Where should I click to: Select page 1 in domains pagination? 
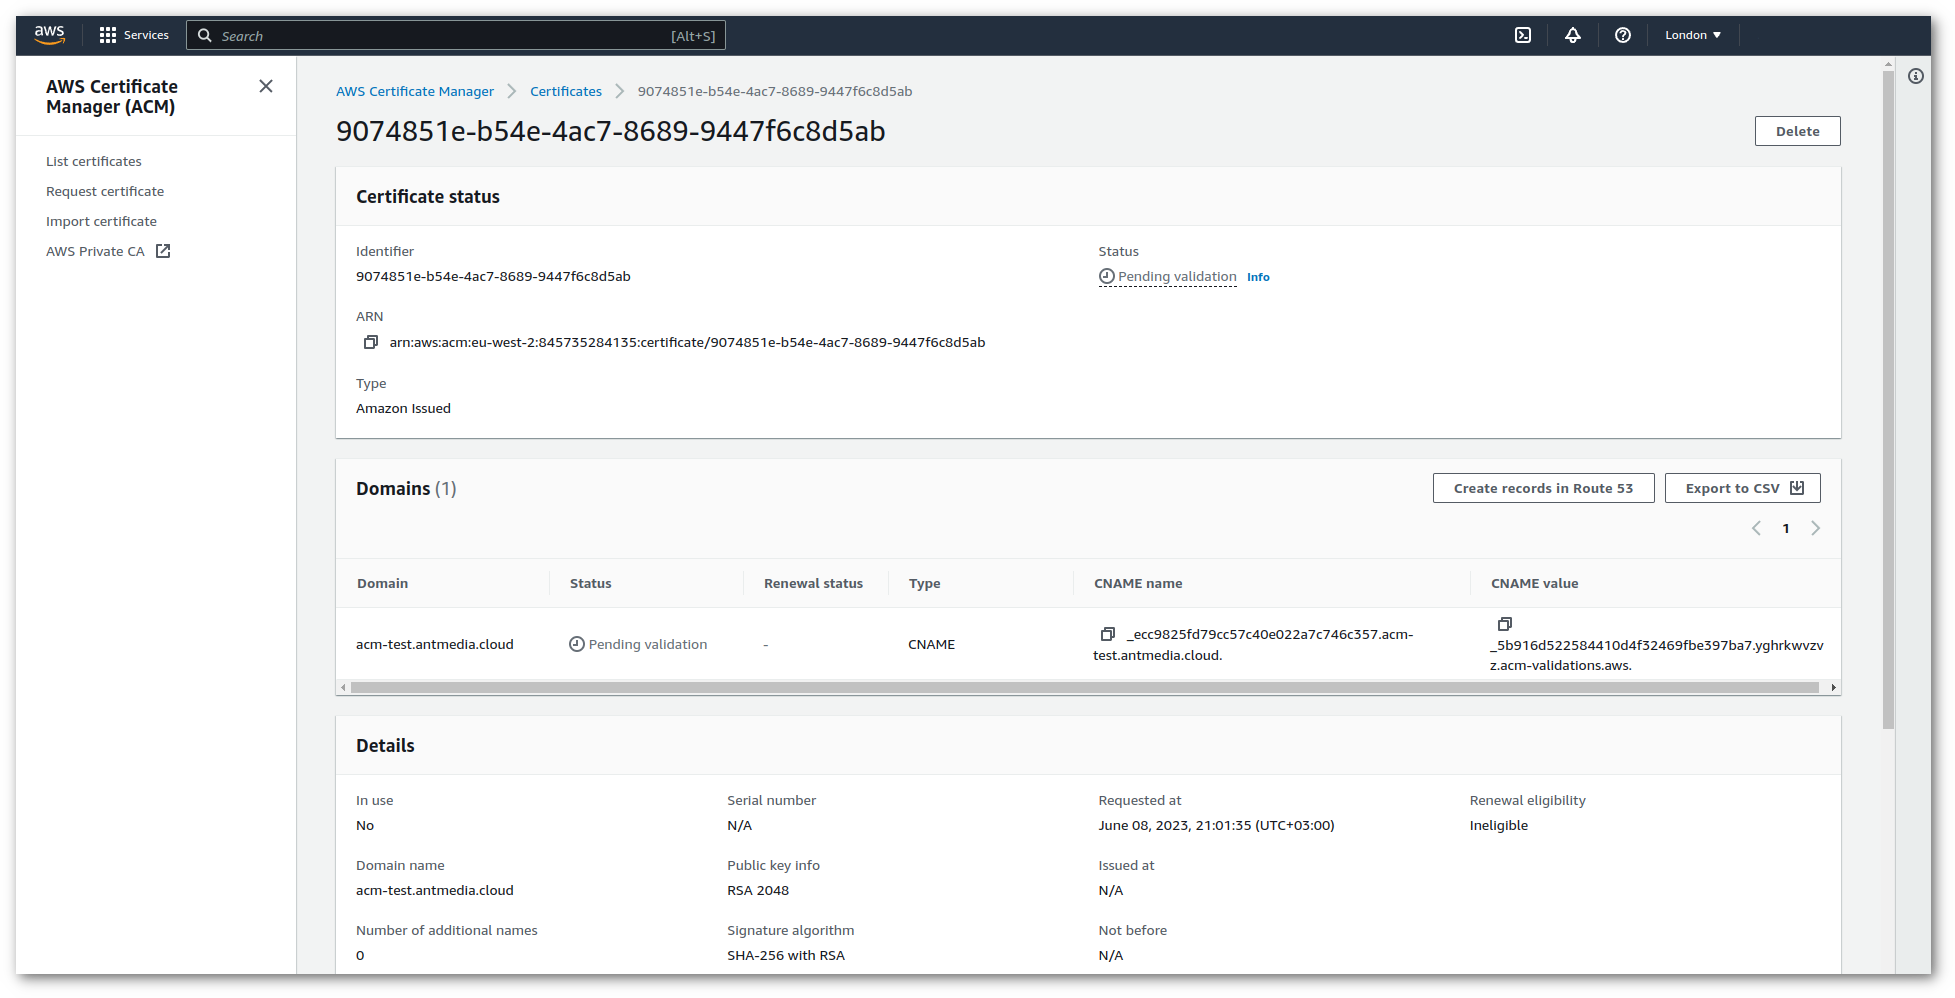(1786, 528)
